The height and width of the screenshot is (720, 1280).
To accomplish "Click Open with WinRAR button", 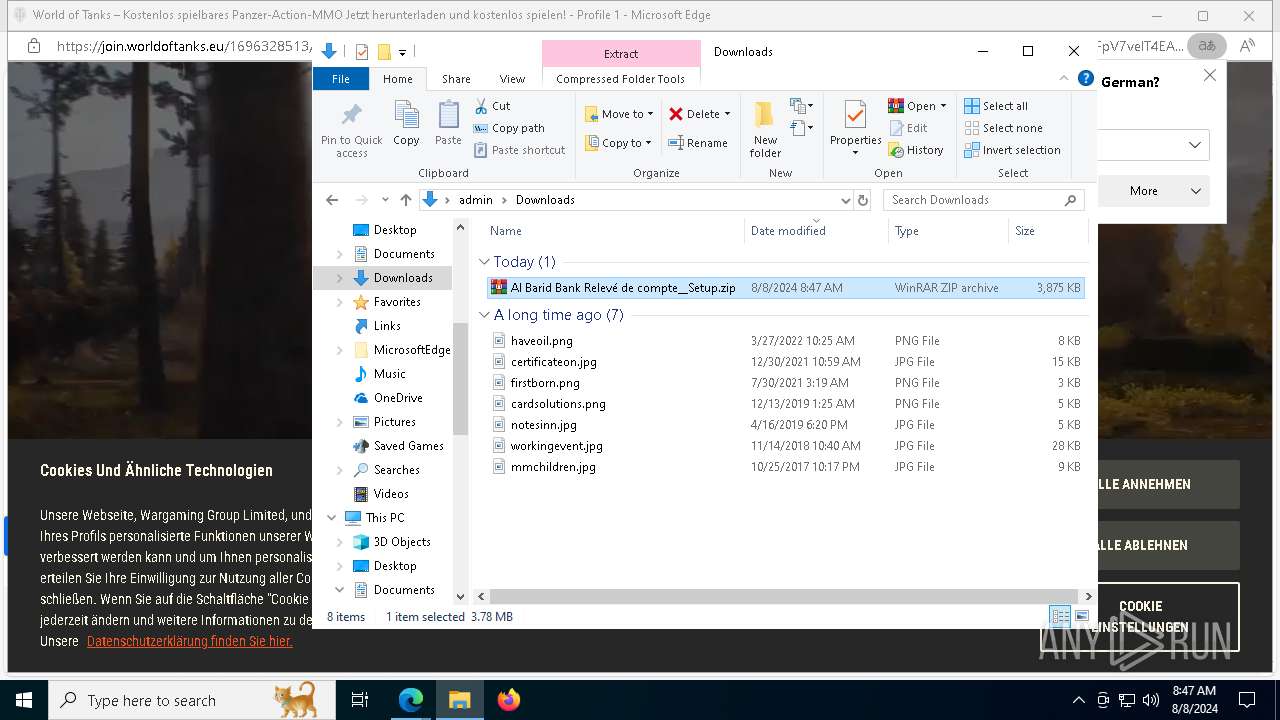I will click(917, 106).
